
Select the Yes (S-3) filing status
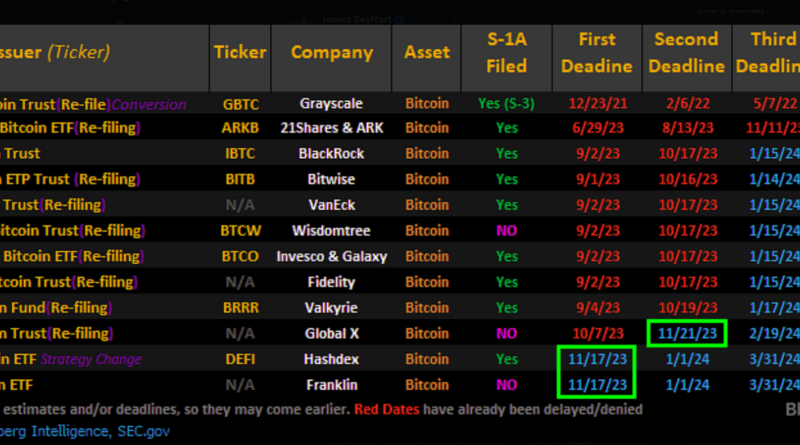click(x=506, y=103)
